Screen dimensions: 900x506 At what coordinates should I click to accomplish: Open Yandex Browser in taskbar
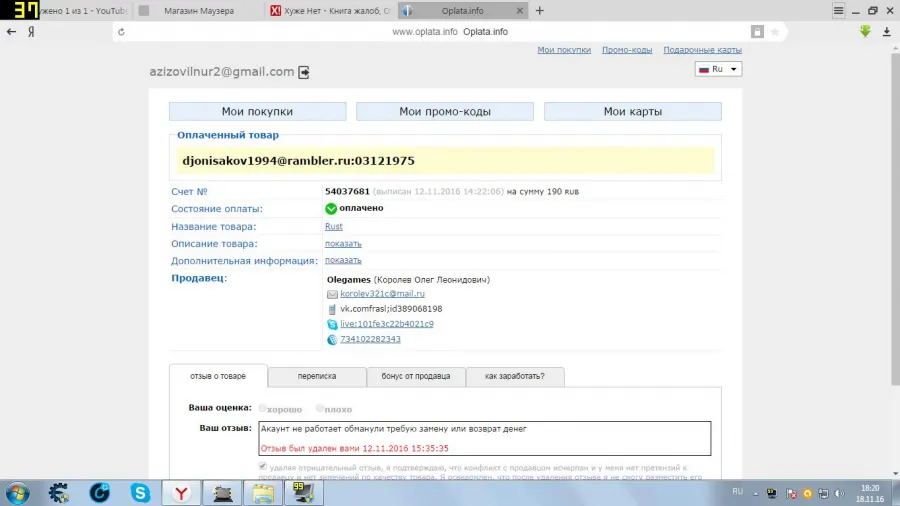[181, 493]
